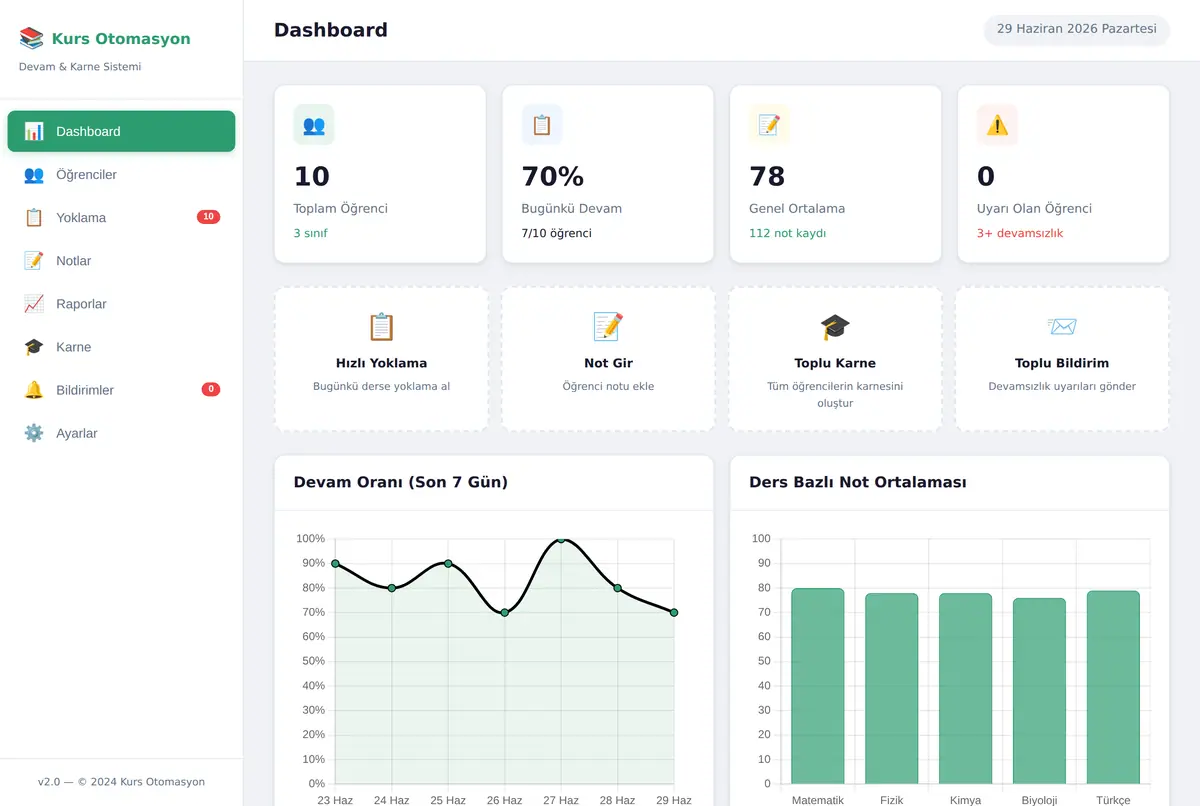
Task: Click the "3 sınıf" text
Action: tap(310, 233)
